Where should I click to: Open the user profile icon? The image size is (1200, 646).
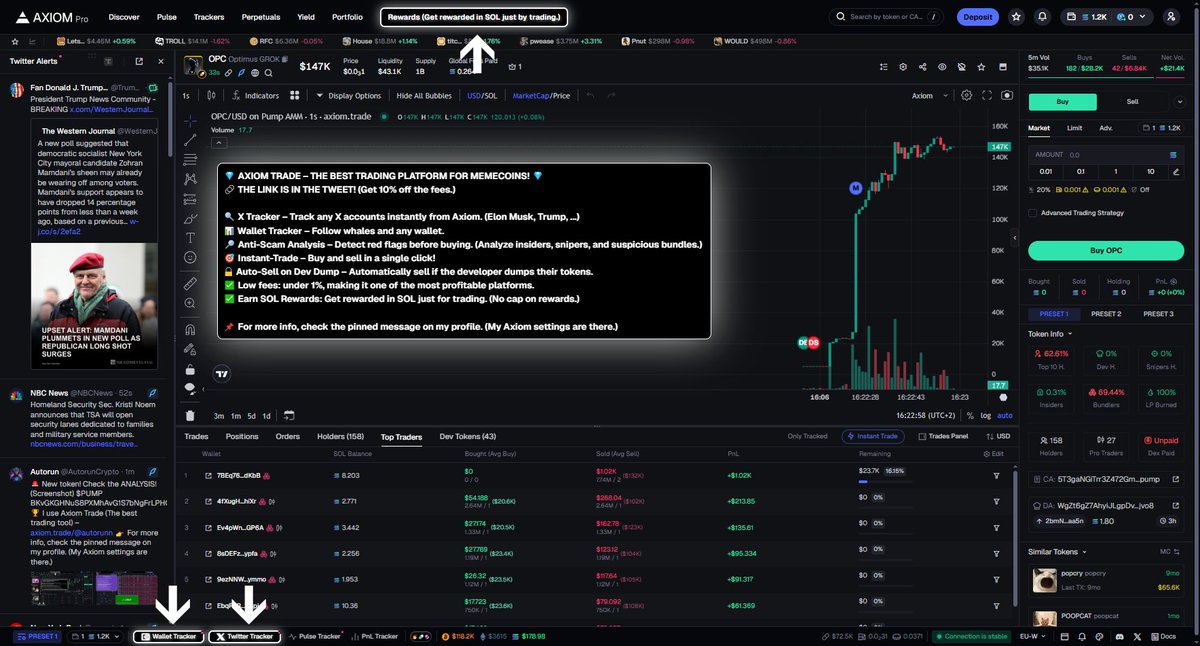[x=1171, y=17]
